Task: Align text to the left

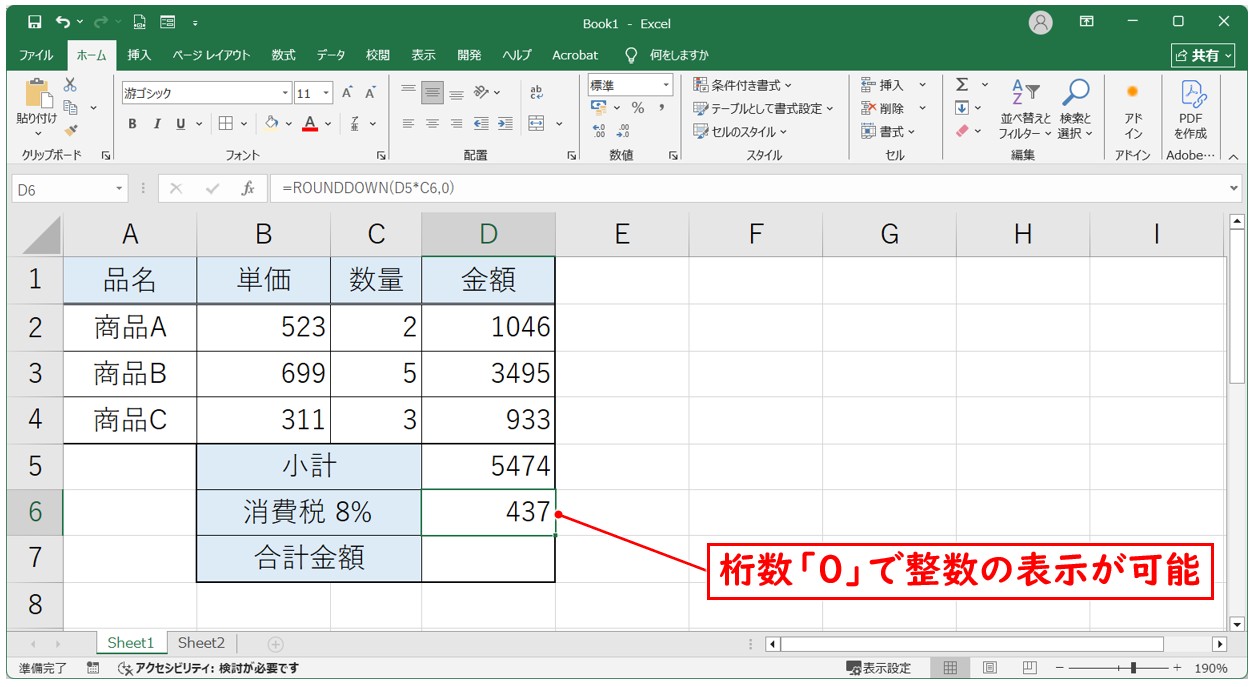Action: click(x=408, y=124)
